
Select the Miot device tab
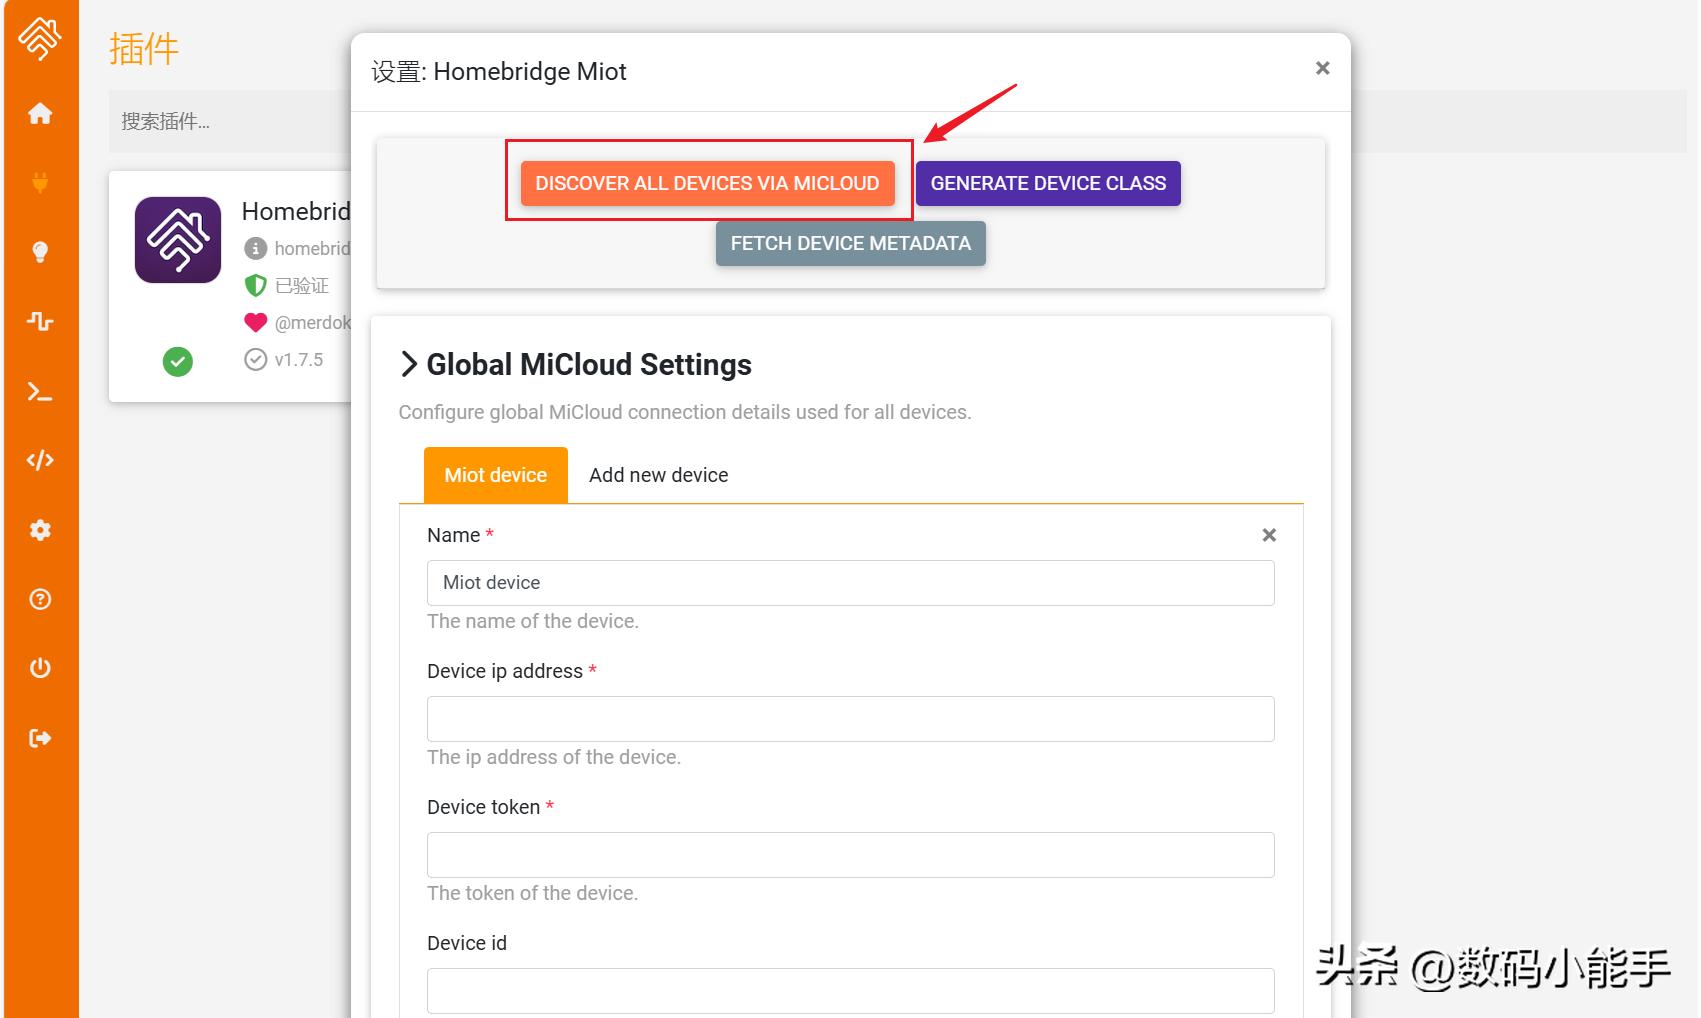point(496,475)
